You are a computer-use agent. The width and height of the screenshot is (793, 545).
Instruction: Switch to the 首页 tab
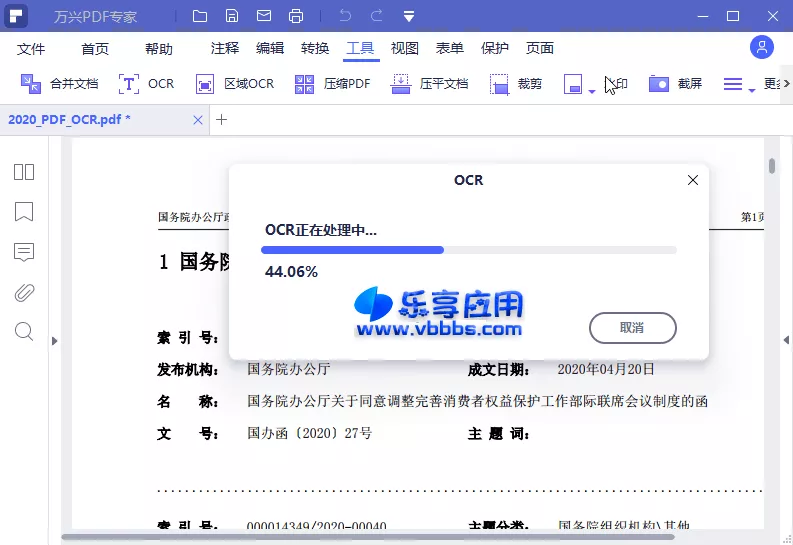pyautogui.click(x=95, y=49)
